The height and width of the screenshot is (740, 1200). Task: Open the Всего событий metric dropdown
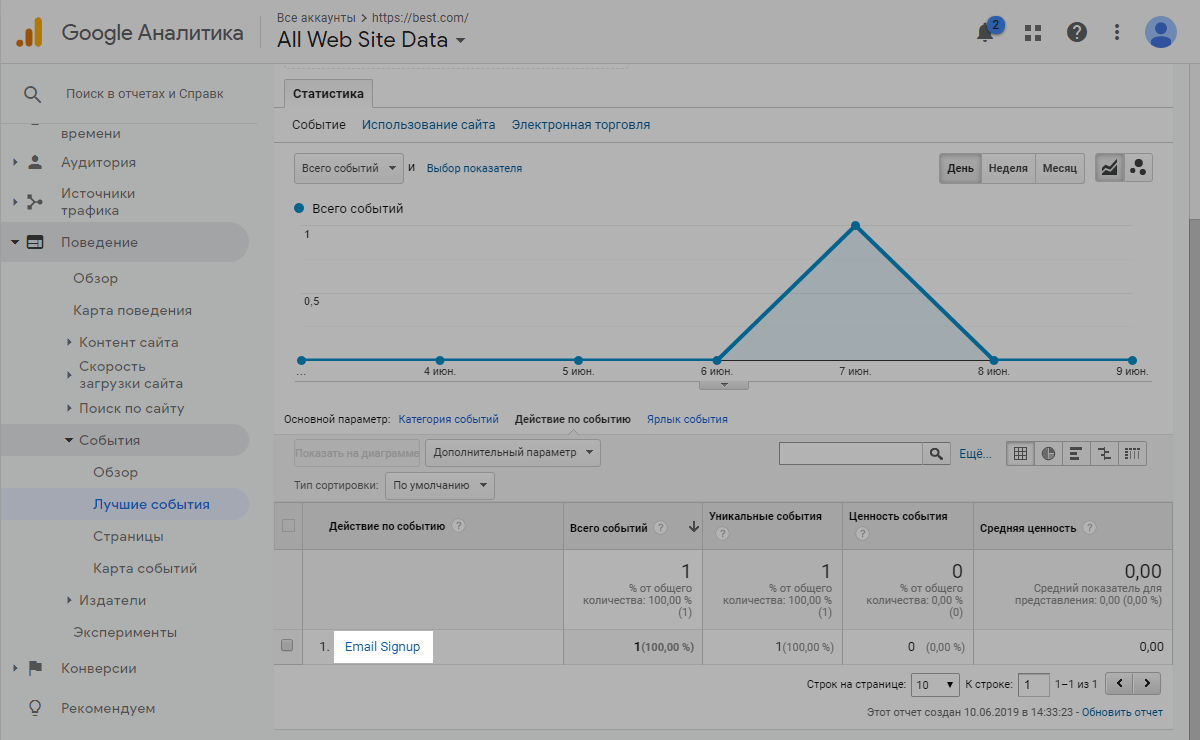348,168
